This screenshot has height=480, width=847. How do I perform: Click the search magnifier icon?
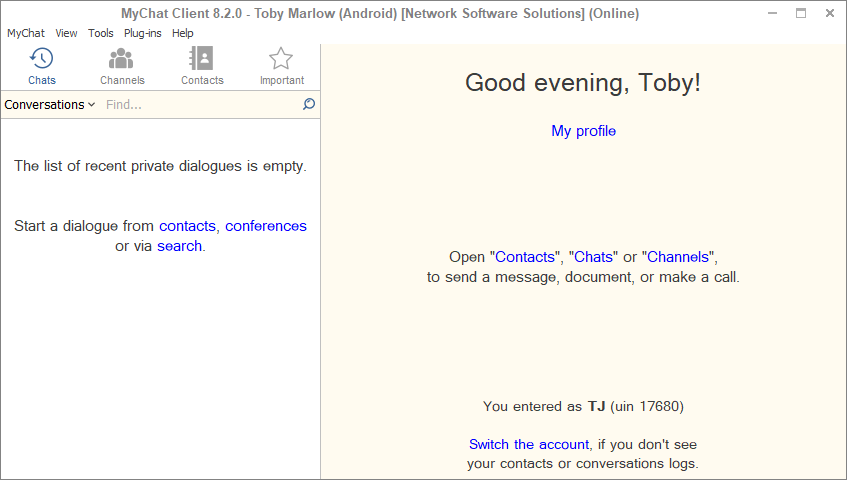click(x=309, y=104)
